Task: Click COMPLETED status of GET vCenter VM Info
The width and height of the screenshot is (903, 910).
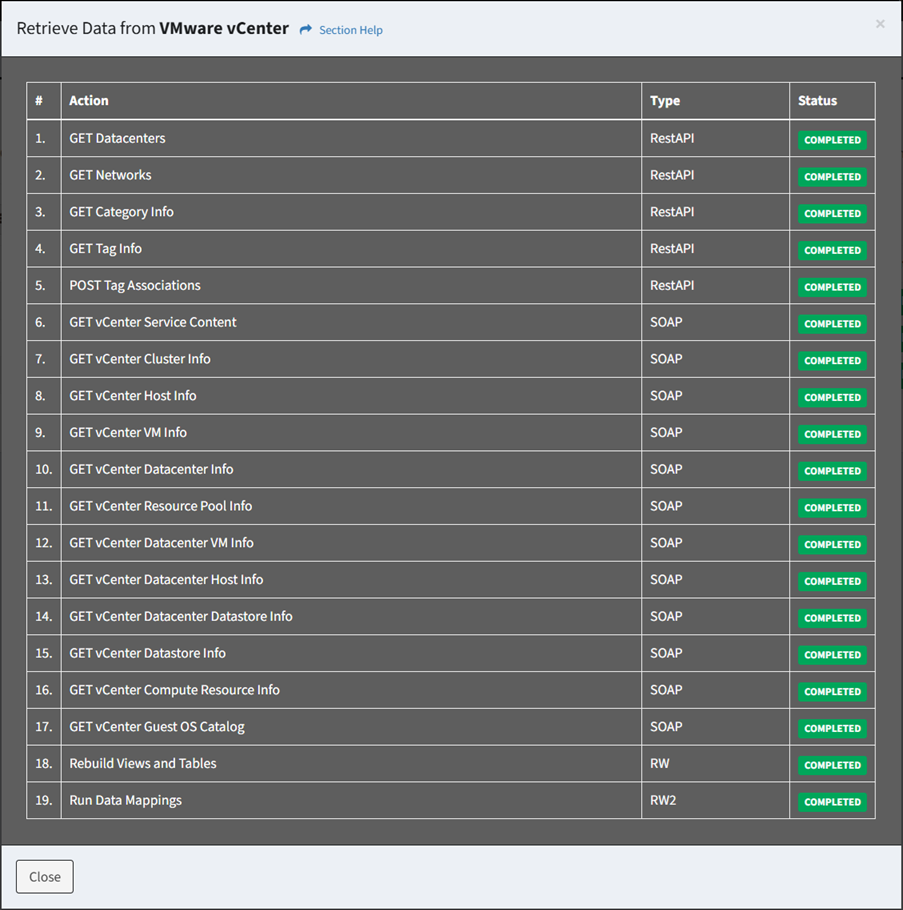Action: coord(832,434)
